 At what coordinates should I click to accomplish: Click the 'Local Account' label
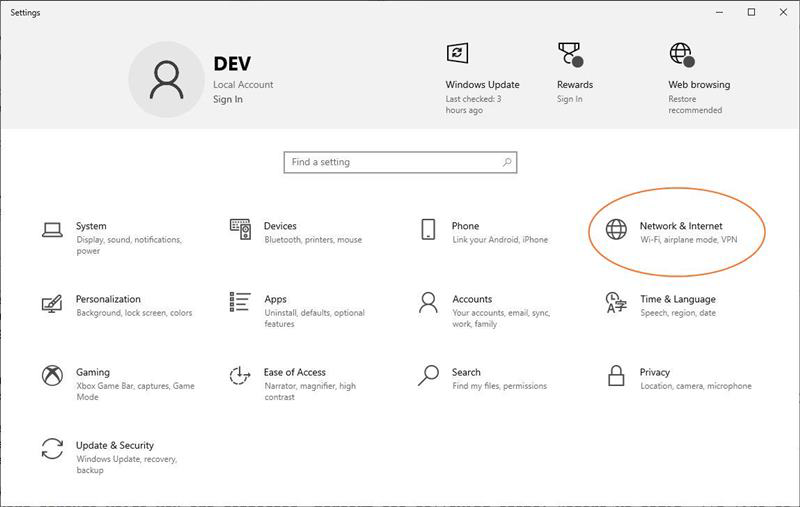point(243,85)
